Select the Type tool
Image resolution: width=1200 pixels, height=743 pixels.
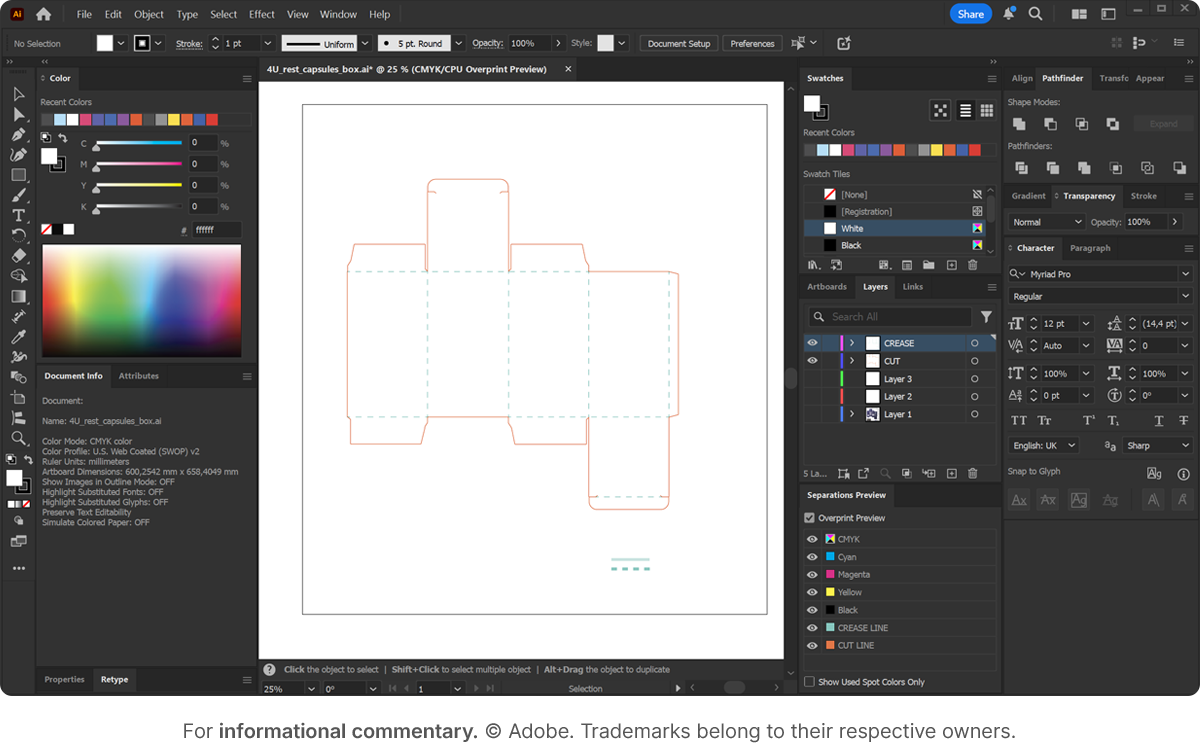tap(18, 215)
